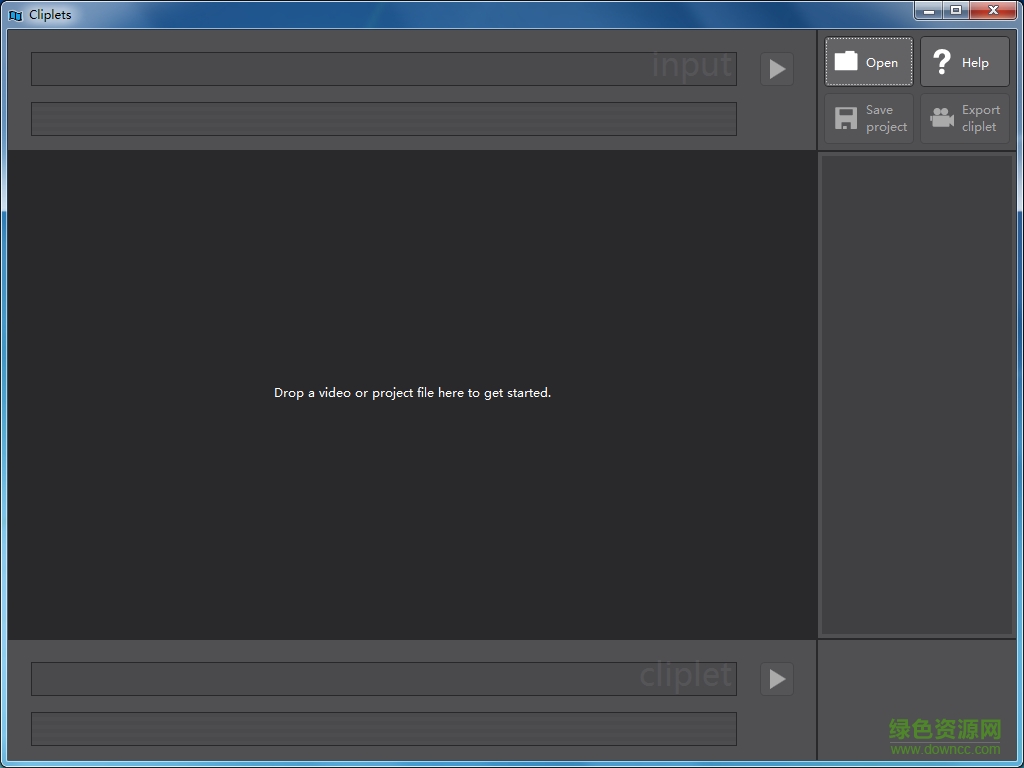Click the Save project button
Screen dimensions: 1024x768
click(x=869, y=118)
